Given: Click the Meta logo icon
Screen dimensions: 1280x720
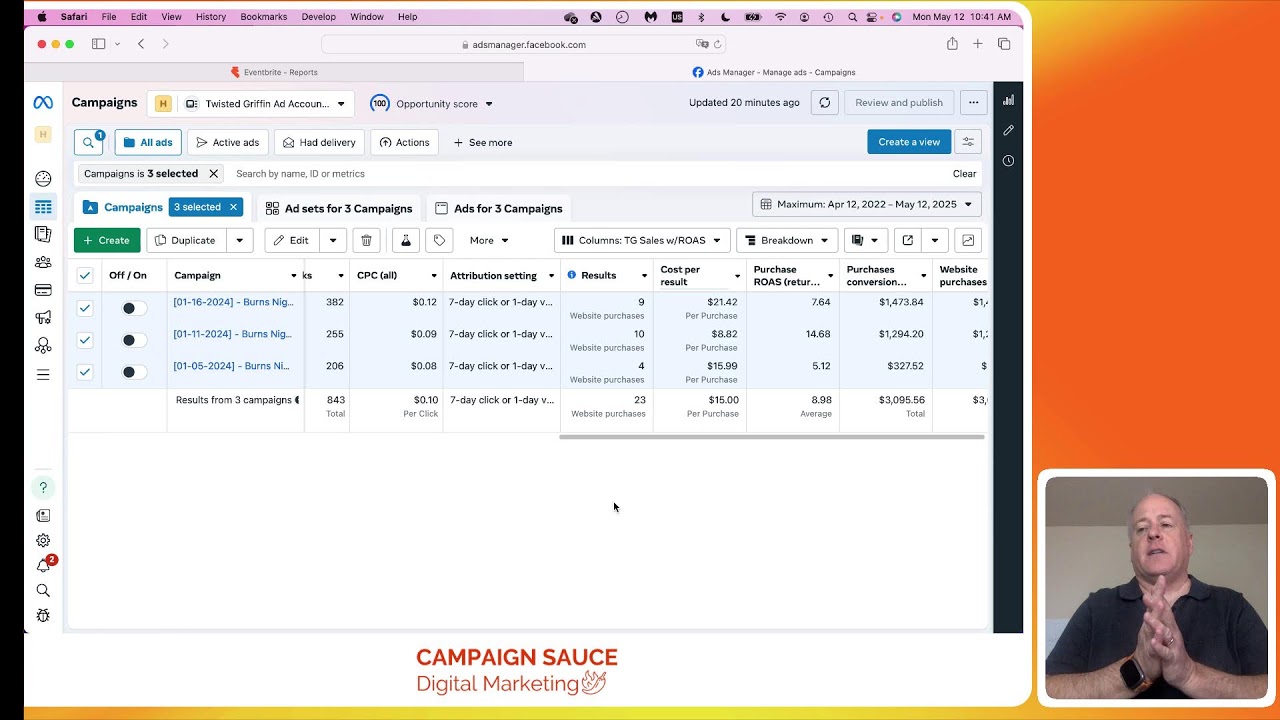Looking at the screenshot, I should (43, 103).
